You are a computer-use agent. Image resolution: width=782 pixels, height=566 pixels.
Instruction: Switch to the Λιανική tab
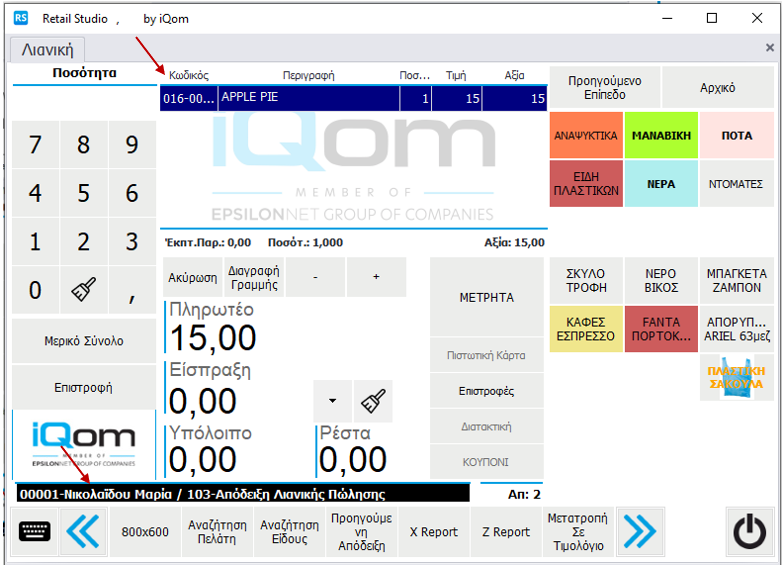pos(47,49)
